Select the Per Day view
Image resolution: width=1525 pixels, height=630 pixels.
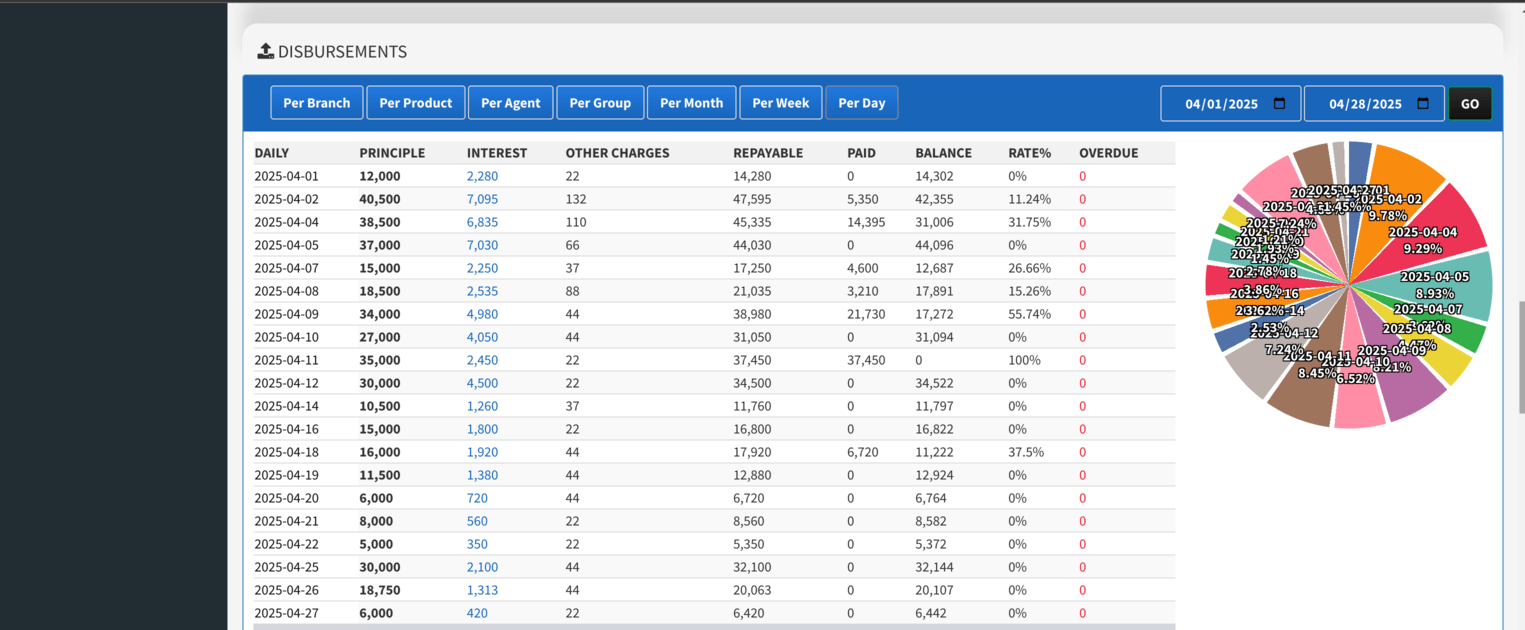click(862, 103)
